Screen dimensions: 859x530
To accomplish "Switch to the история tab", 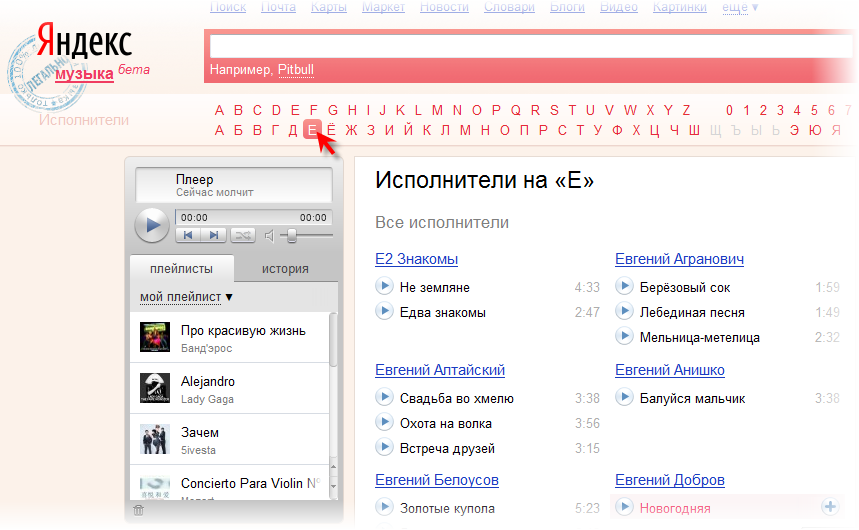I will (285, 269).
